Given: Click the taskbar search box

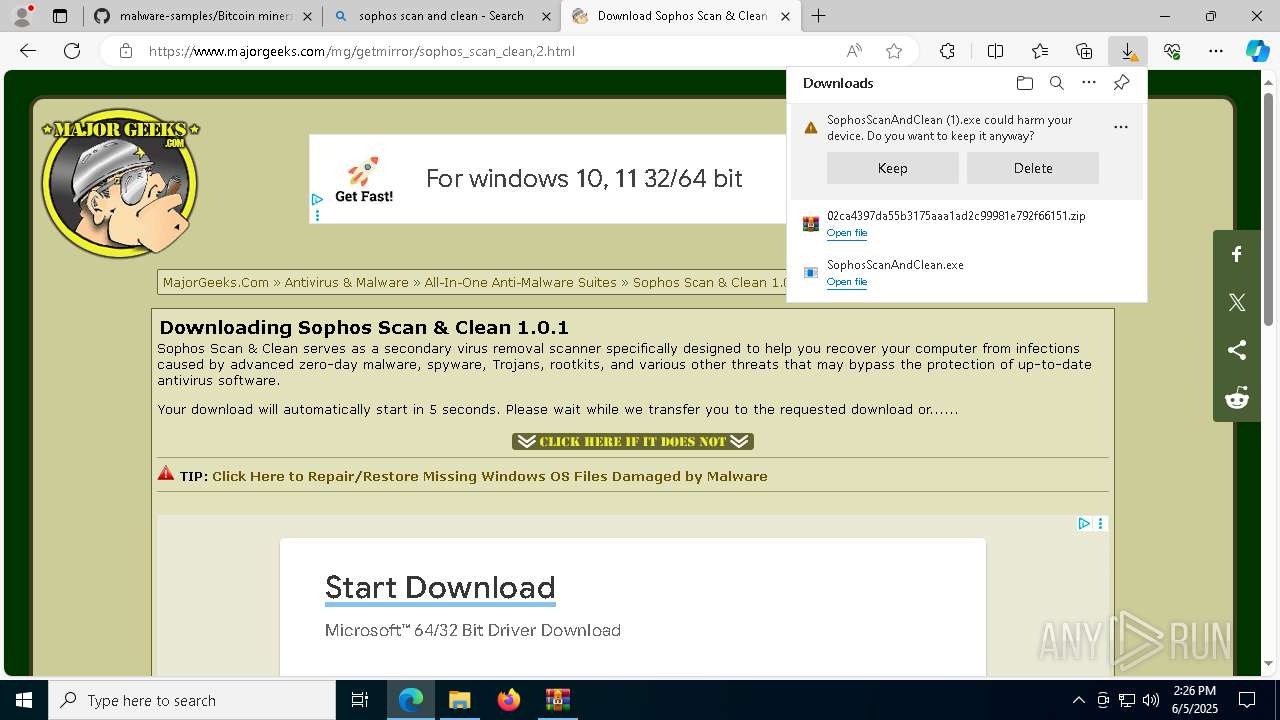Looking at the screenshot, I should pyautogui.click(x=192, y=700).
